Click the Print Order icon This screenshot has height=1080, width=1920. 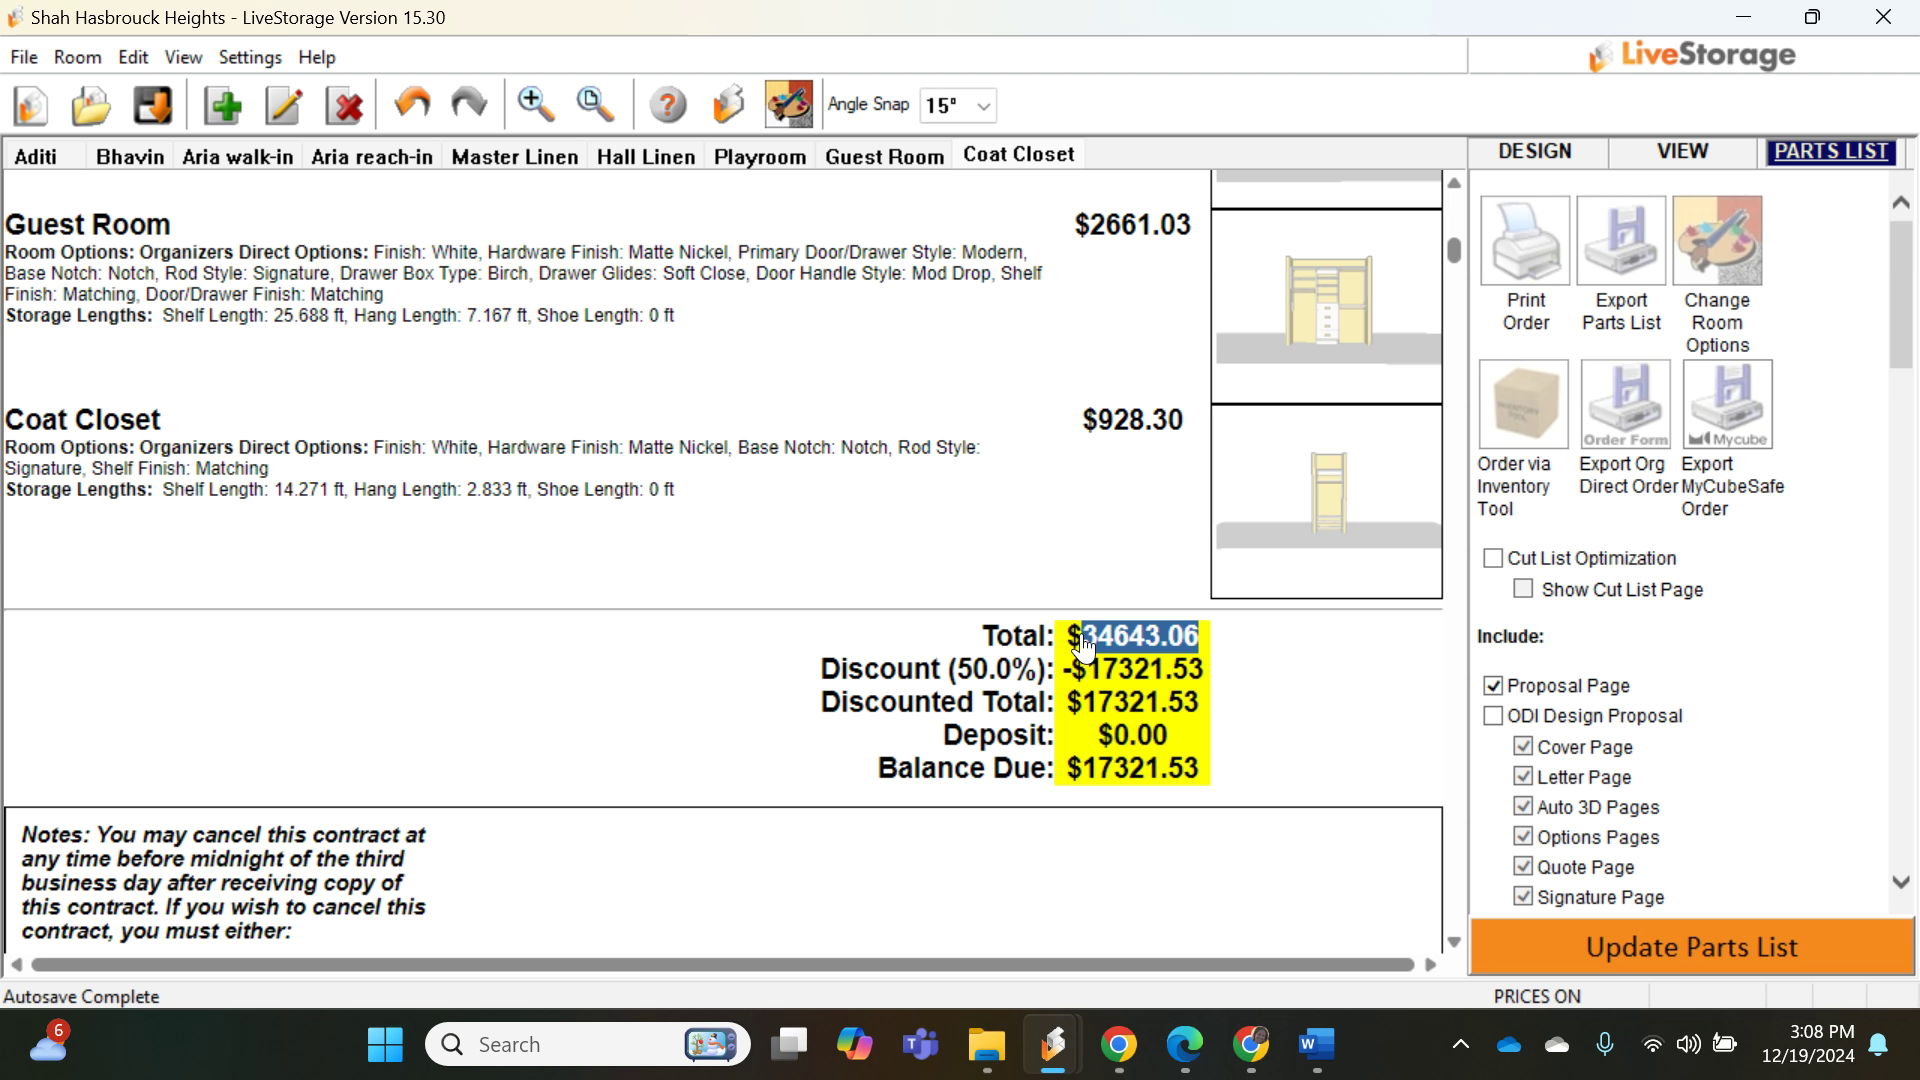click(1524, 241)
